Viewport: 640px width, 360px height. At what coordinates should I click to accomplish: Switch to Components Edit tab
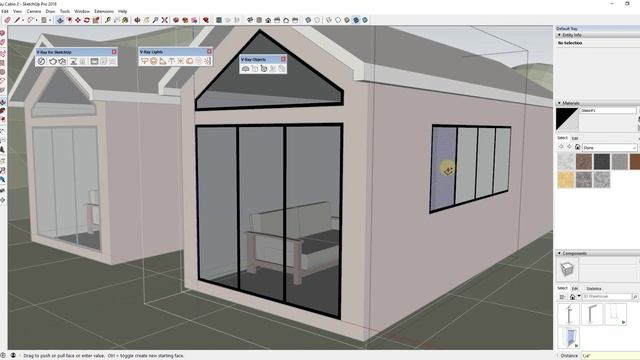575,289
